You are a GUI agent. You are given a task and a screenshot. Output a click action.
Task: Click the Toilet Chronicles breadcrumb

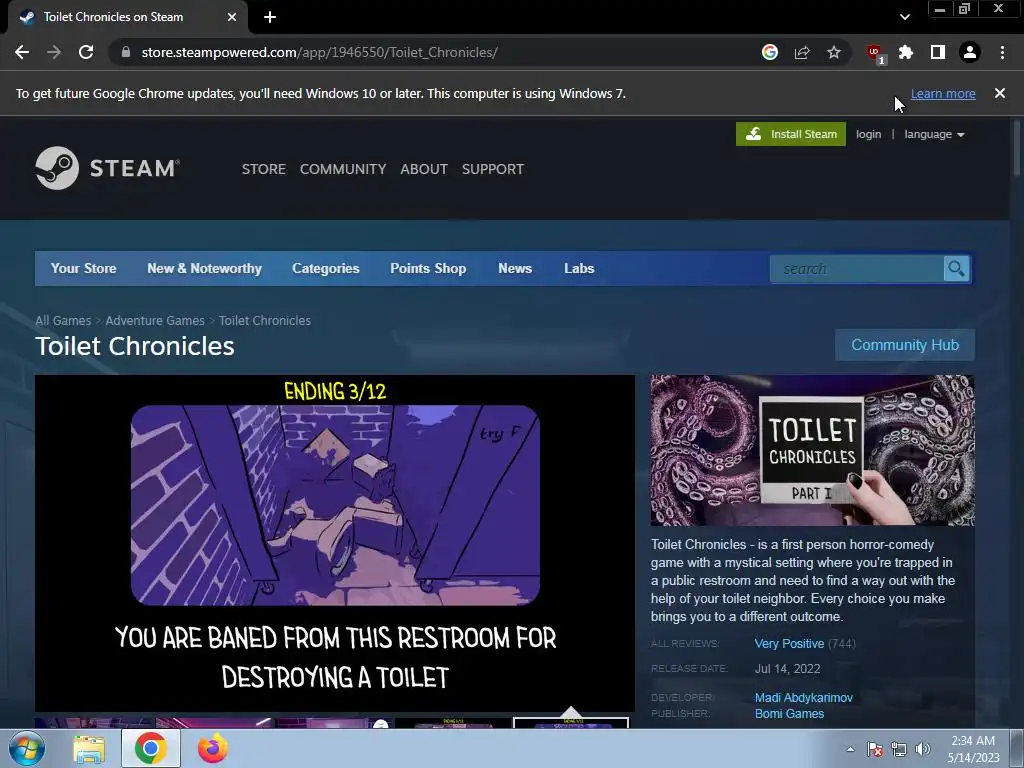coord(264,321)
